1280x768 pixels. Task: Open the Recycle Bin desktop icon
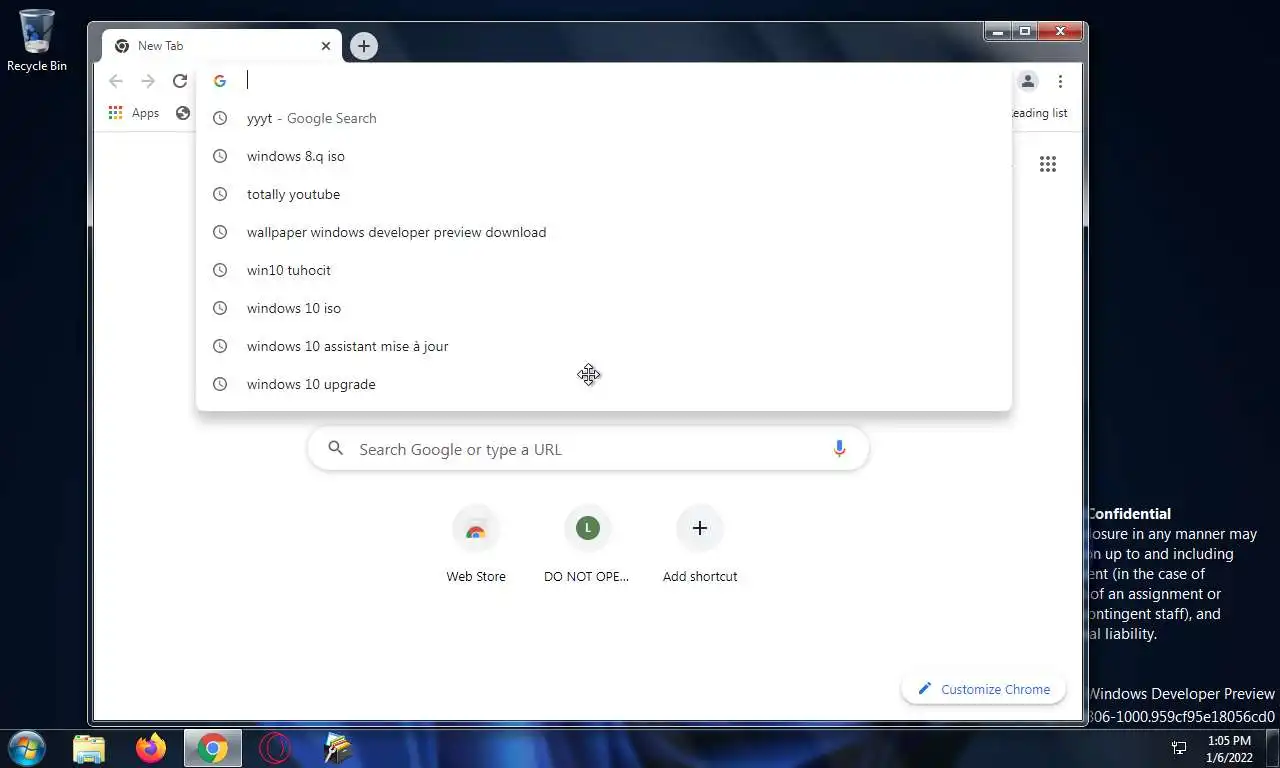coord(37,40)
